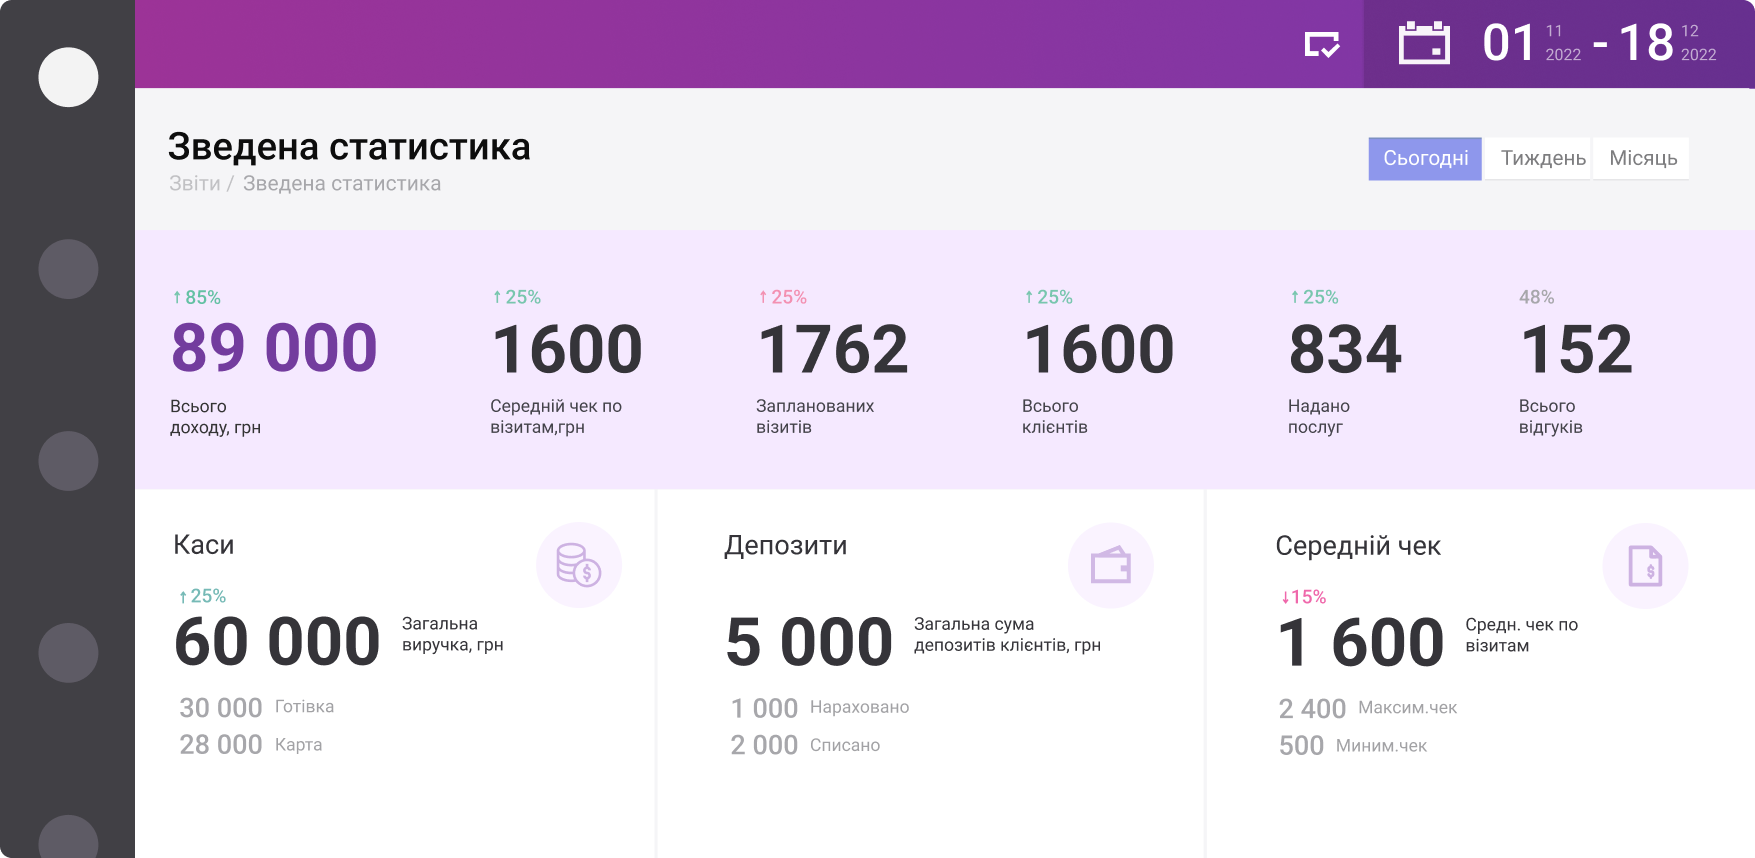Click the wallet icon in Депозити card

point(1110,566)
